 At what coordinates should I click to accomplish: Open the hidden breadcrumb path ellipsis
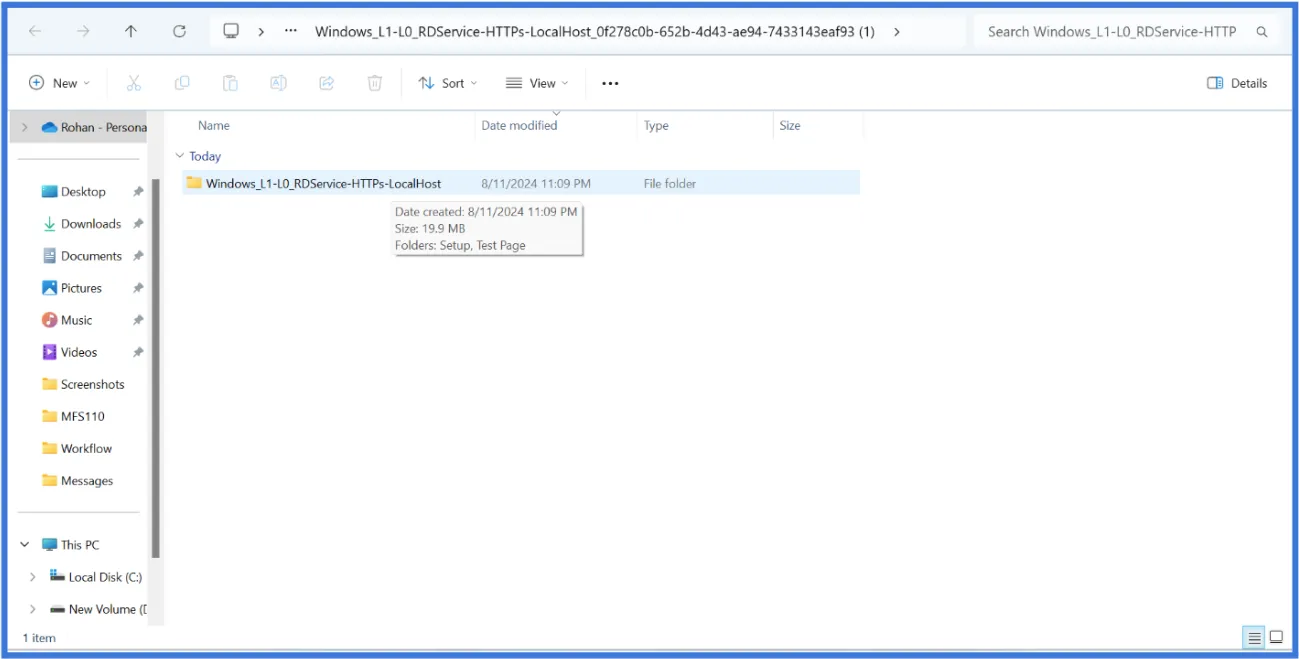pyautogui.click(x=291, y=31)
